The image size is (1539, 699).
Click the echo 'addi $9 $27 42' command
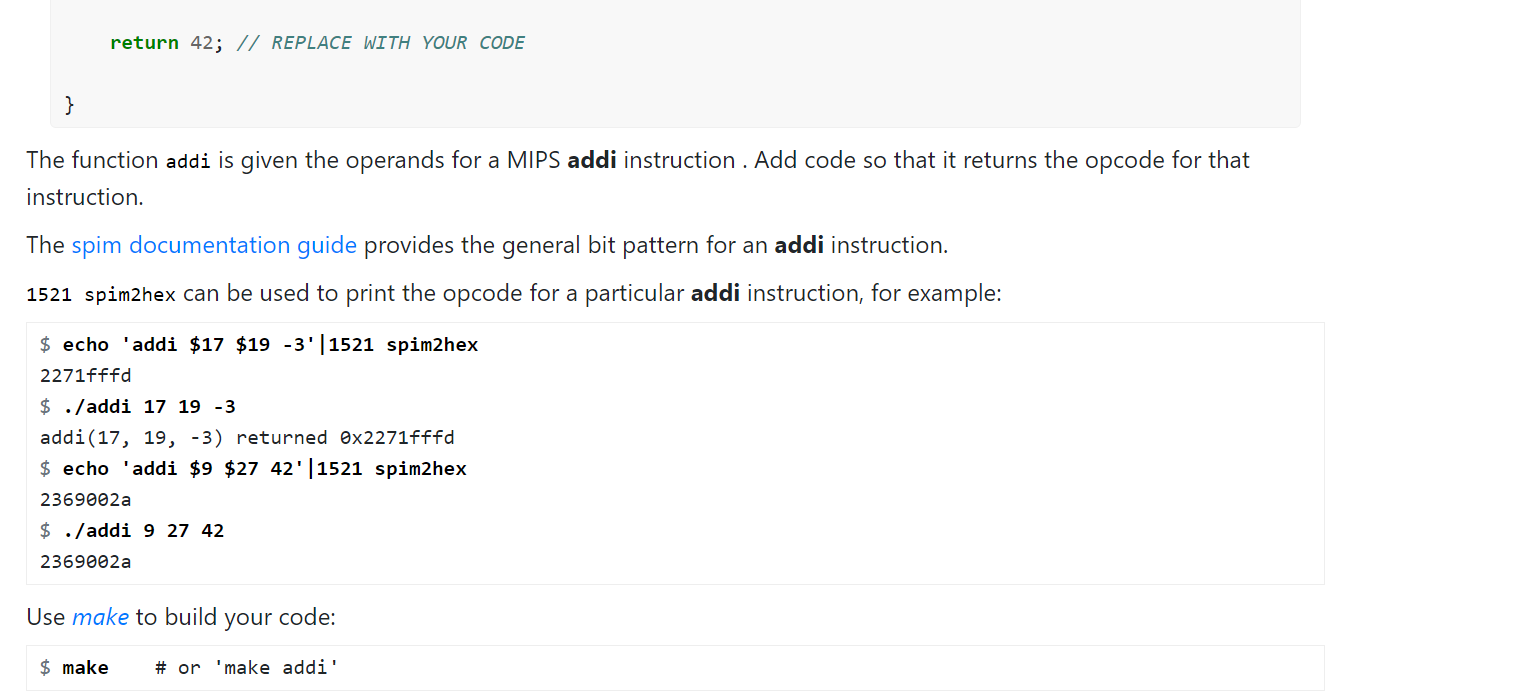(264, 469)
